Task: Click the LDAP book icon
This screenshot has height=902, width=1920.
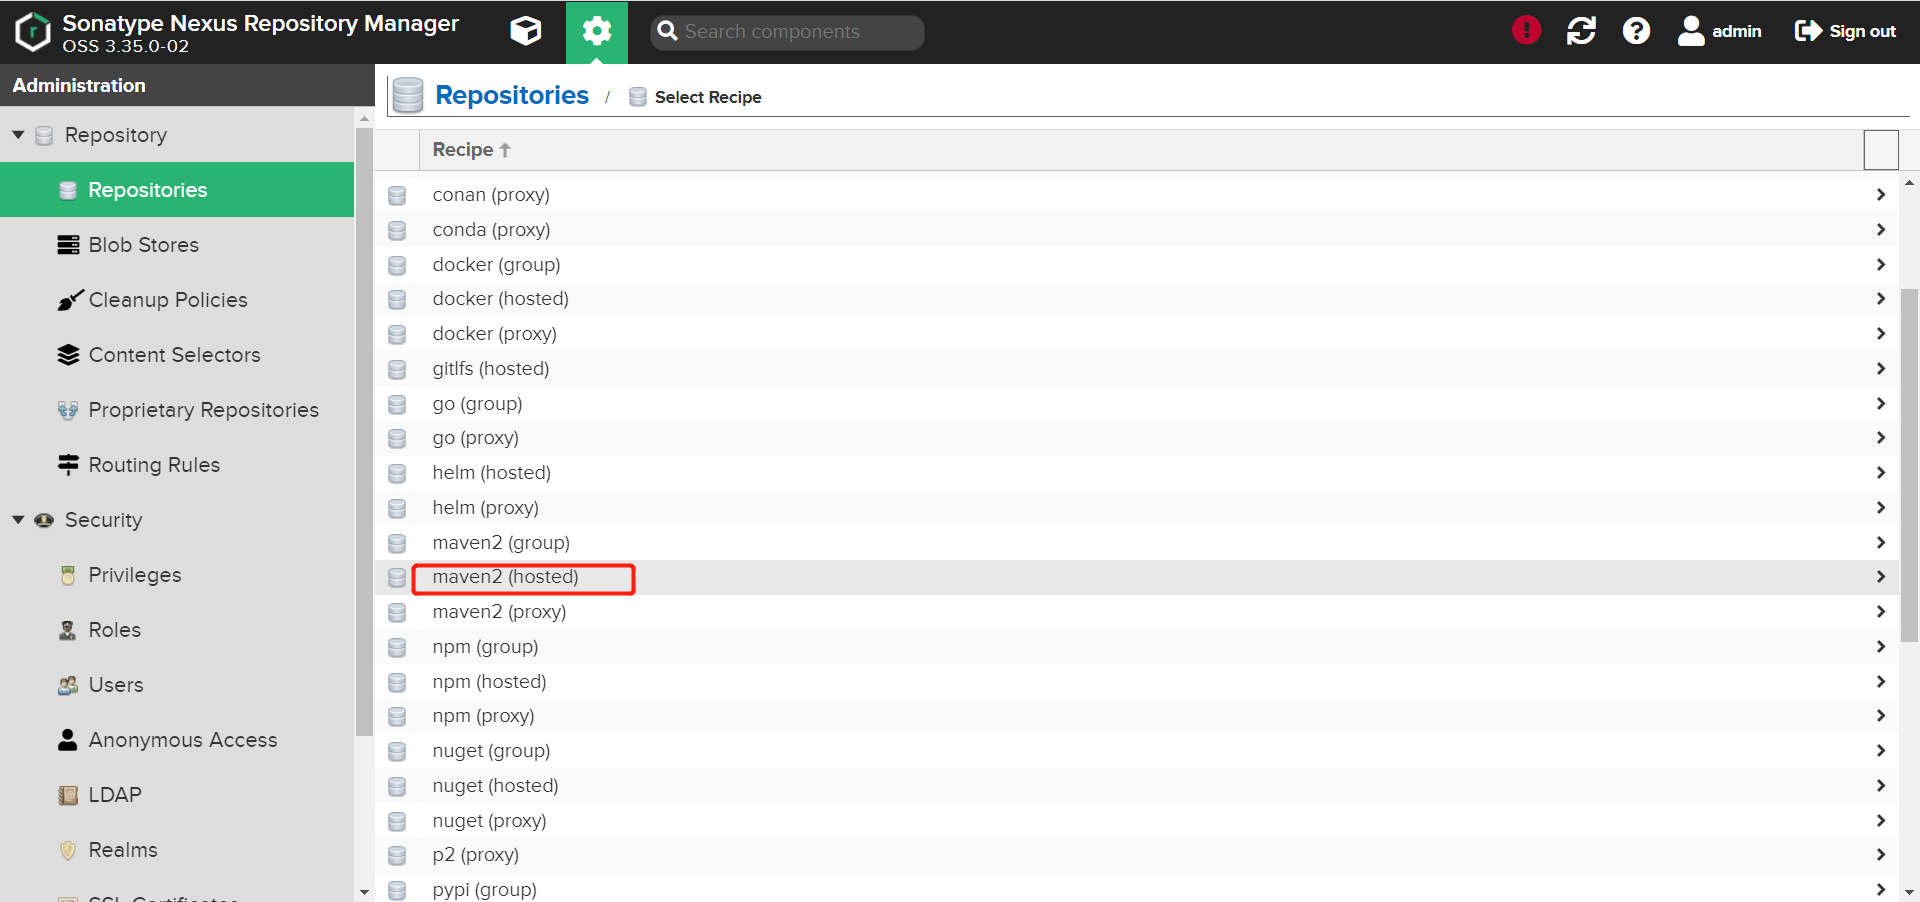Action: 68,795
